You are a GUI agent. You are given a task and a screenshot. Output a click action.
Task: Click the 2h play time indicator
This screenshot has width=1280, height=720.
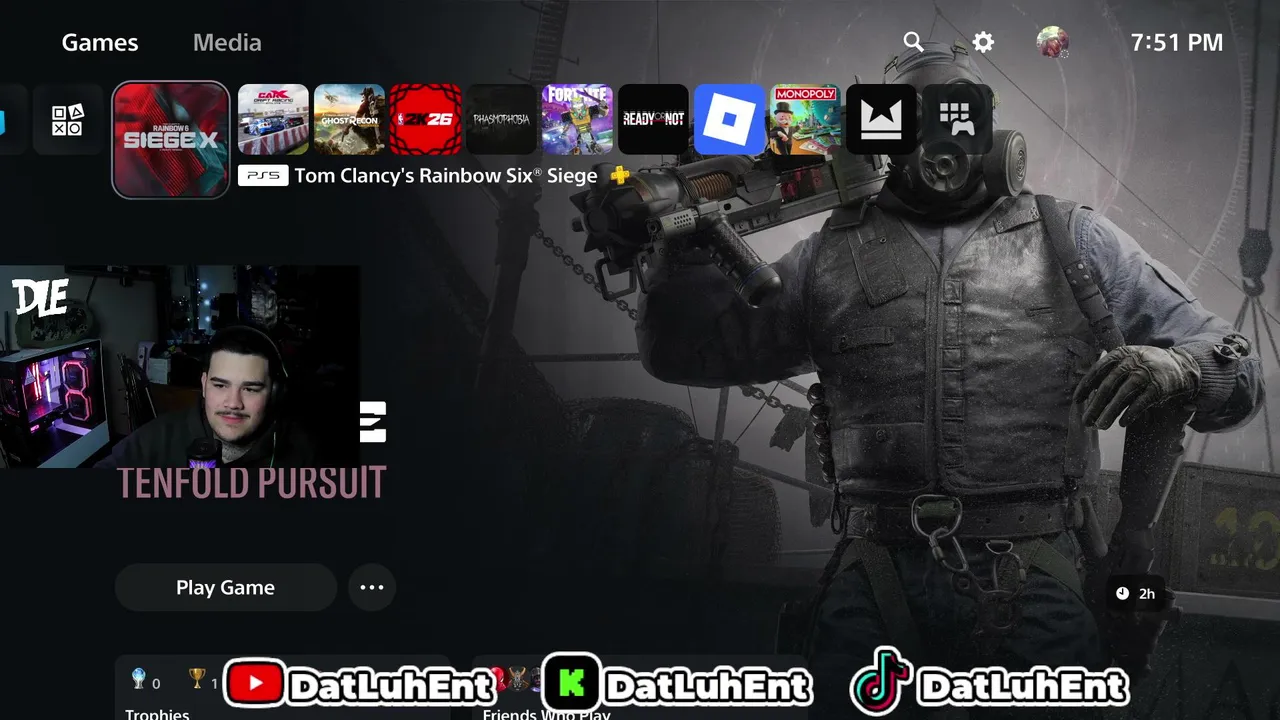coord(1135,593)
